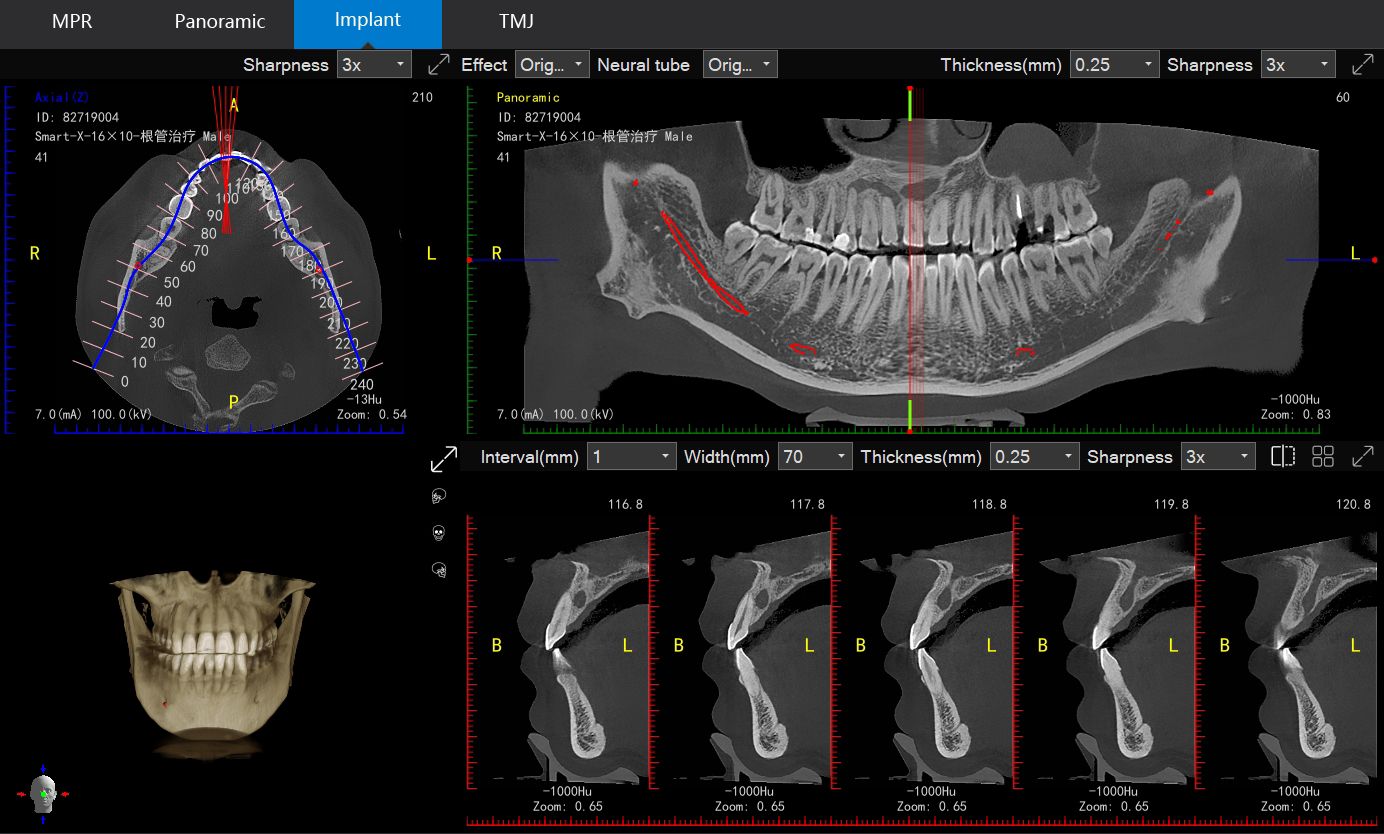Switch to grid layout using the four-squares icon
Image resolution: width=1384 pixels, height=834 pixels.
click(x=1322, y=456)
